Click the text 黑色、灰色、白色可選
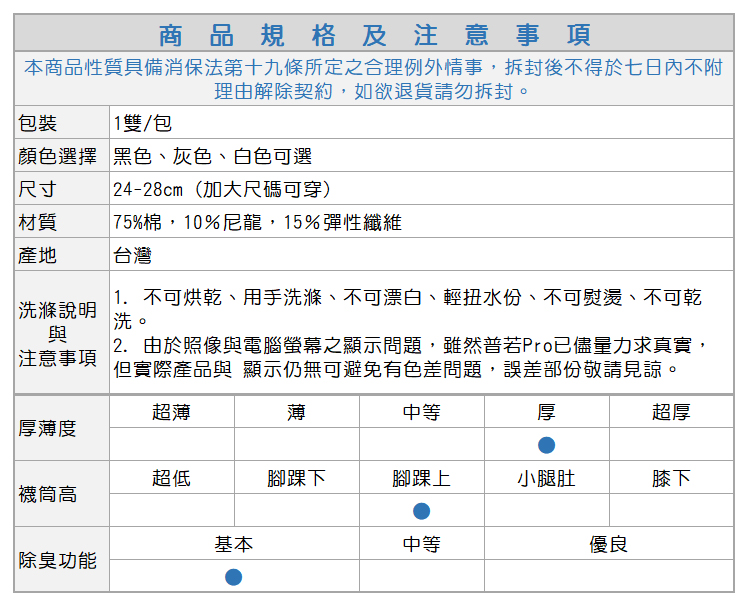 (212, 156)
